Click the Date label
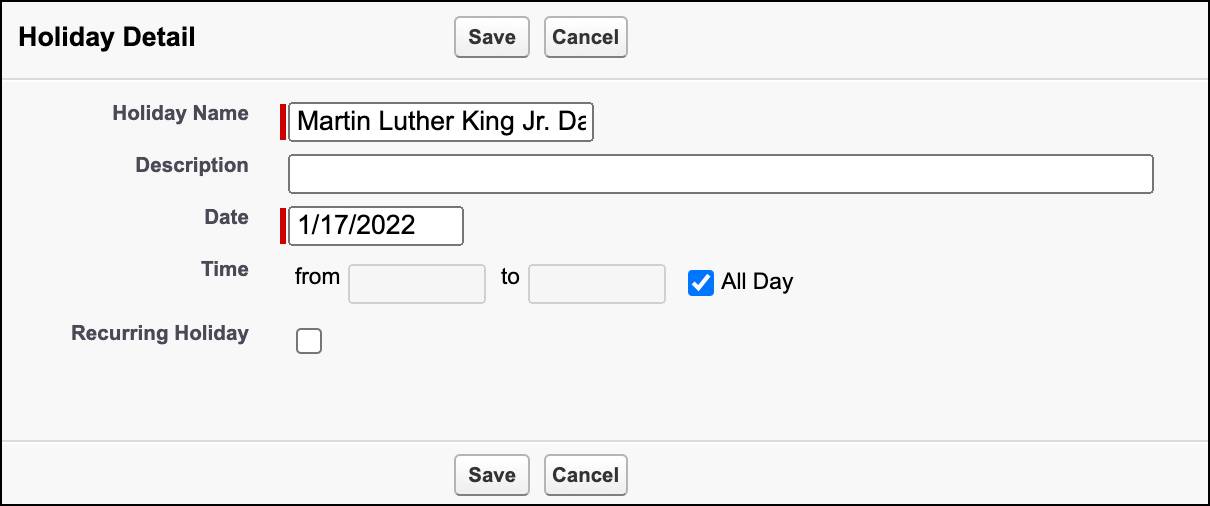Screen dimensions: 1210x506 [226, 217]
